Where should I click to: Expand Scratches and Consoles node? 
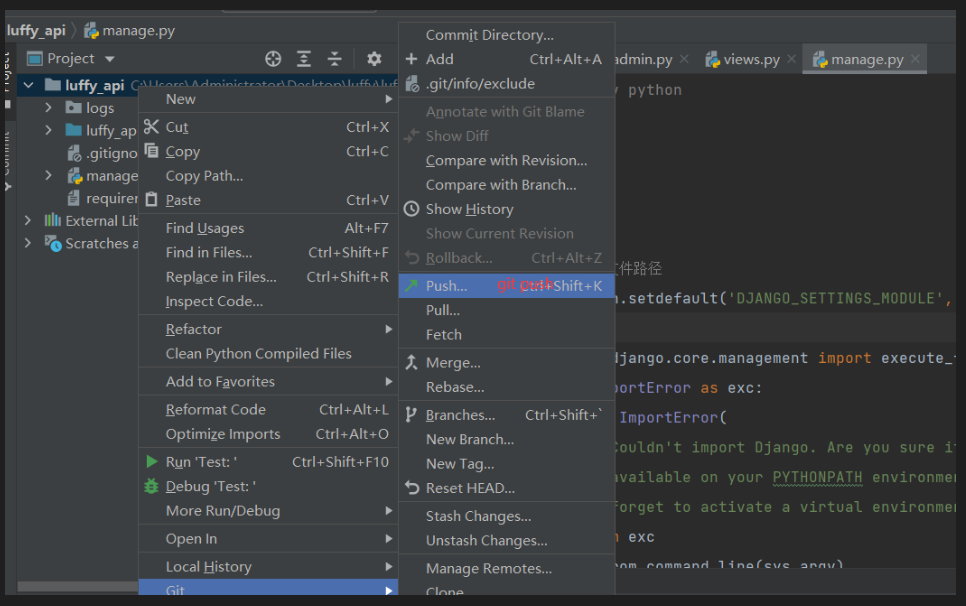click(x=28, y=243)
